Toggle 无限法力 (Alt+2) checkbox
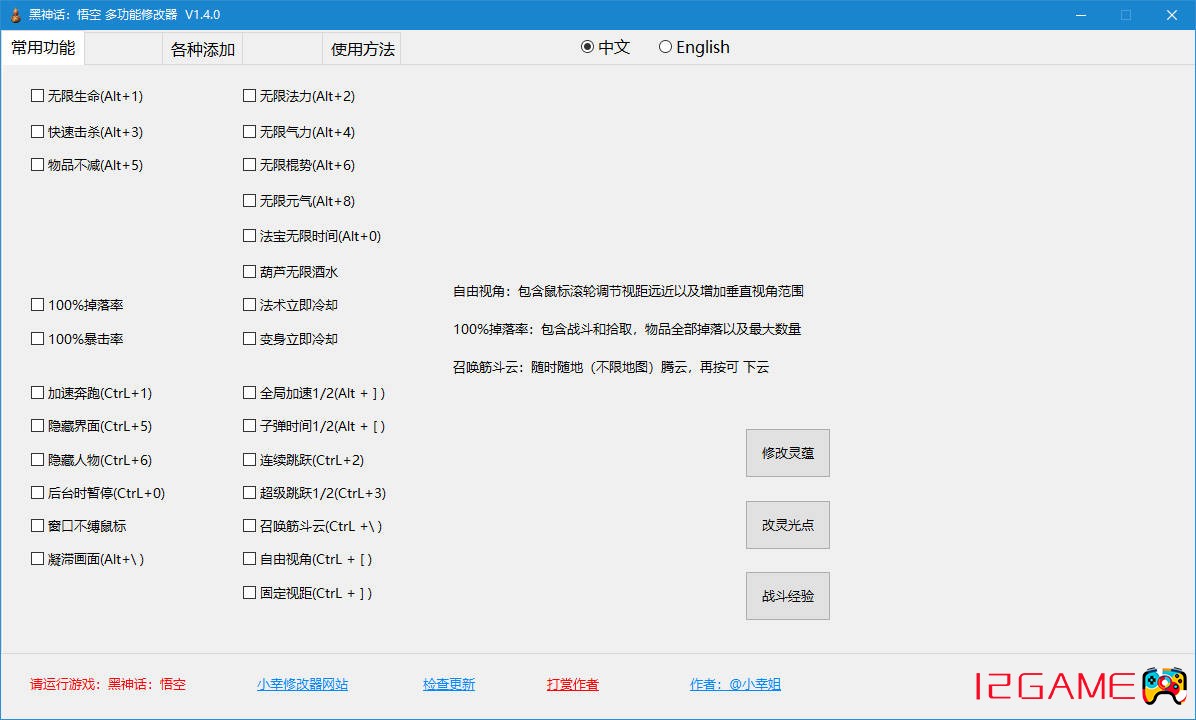Screen dimensions: 1196x720 [249, 95]
